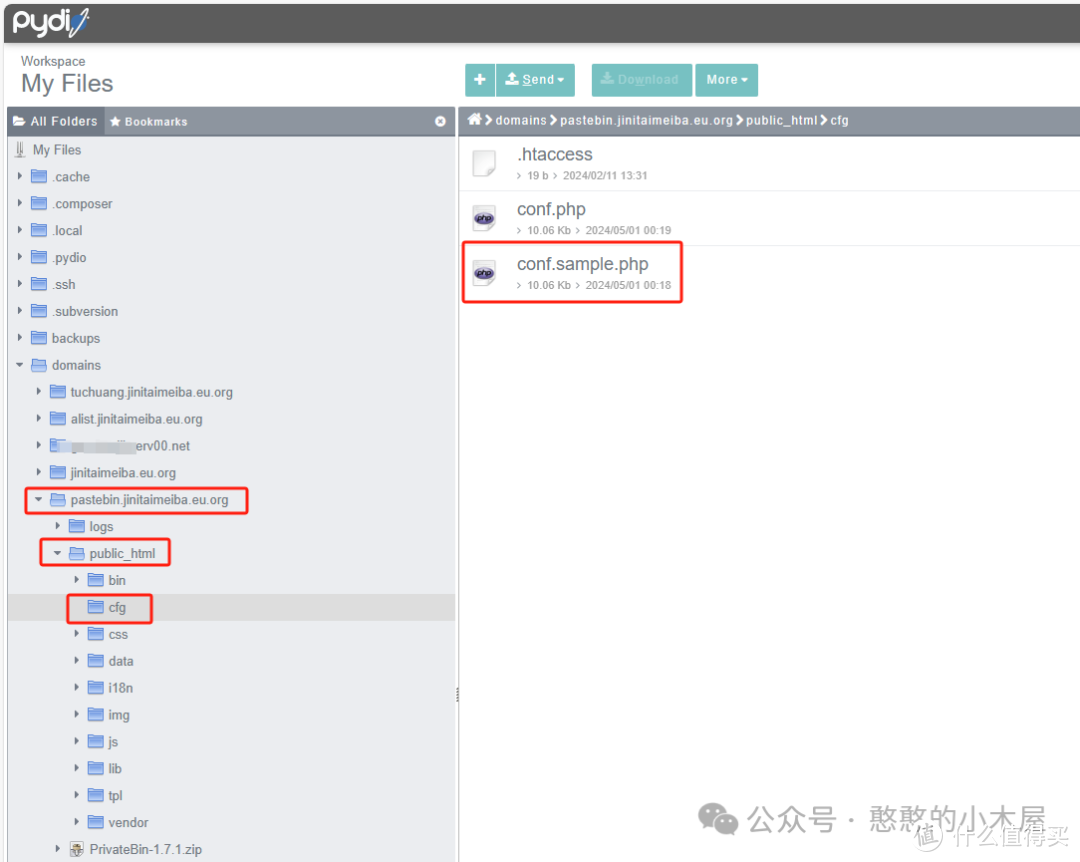Click the data folder icon
Viewport: 1080px width, 862px height.
pyautogui.click(x=96, y=661)
